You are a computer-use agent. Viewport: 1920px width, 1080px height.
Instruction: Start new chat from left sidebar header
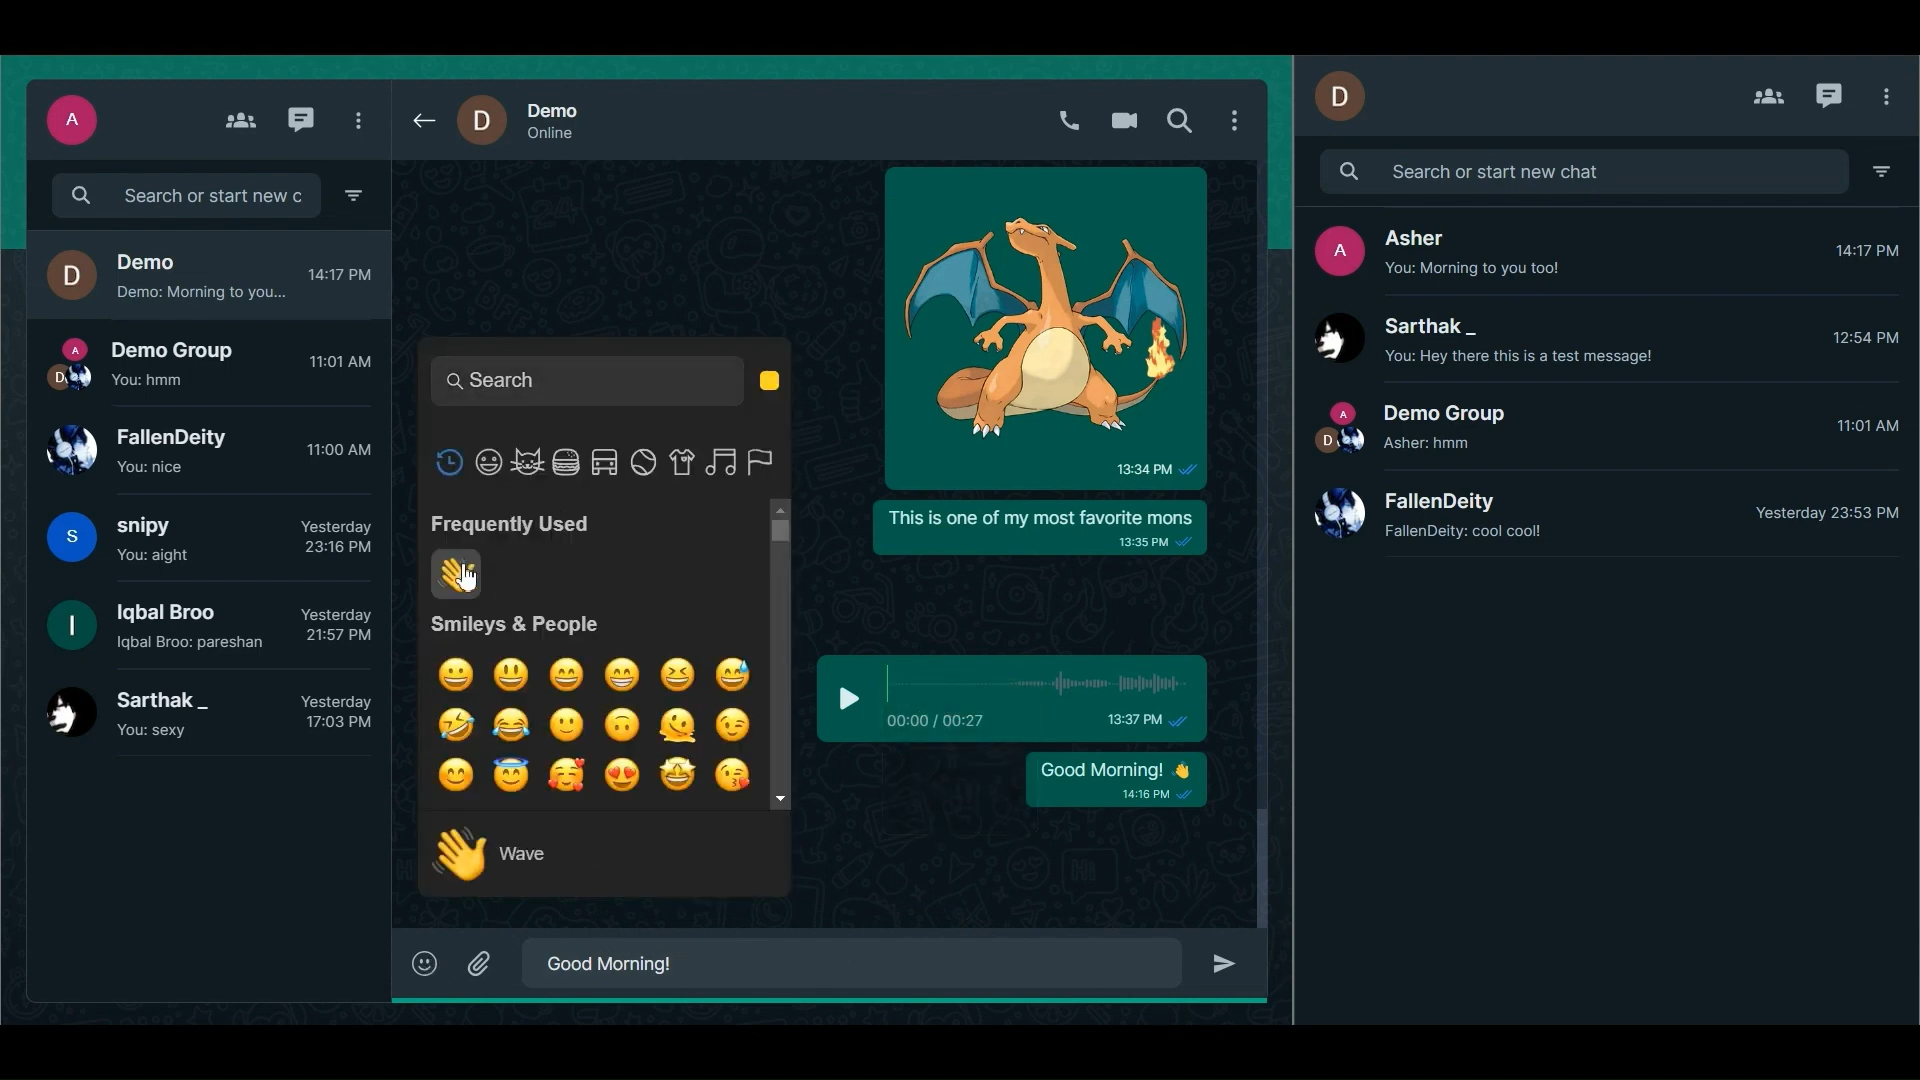coord(301,120)
